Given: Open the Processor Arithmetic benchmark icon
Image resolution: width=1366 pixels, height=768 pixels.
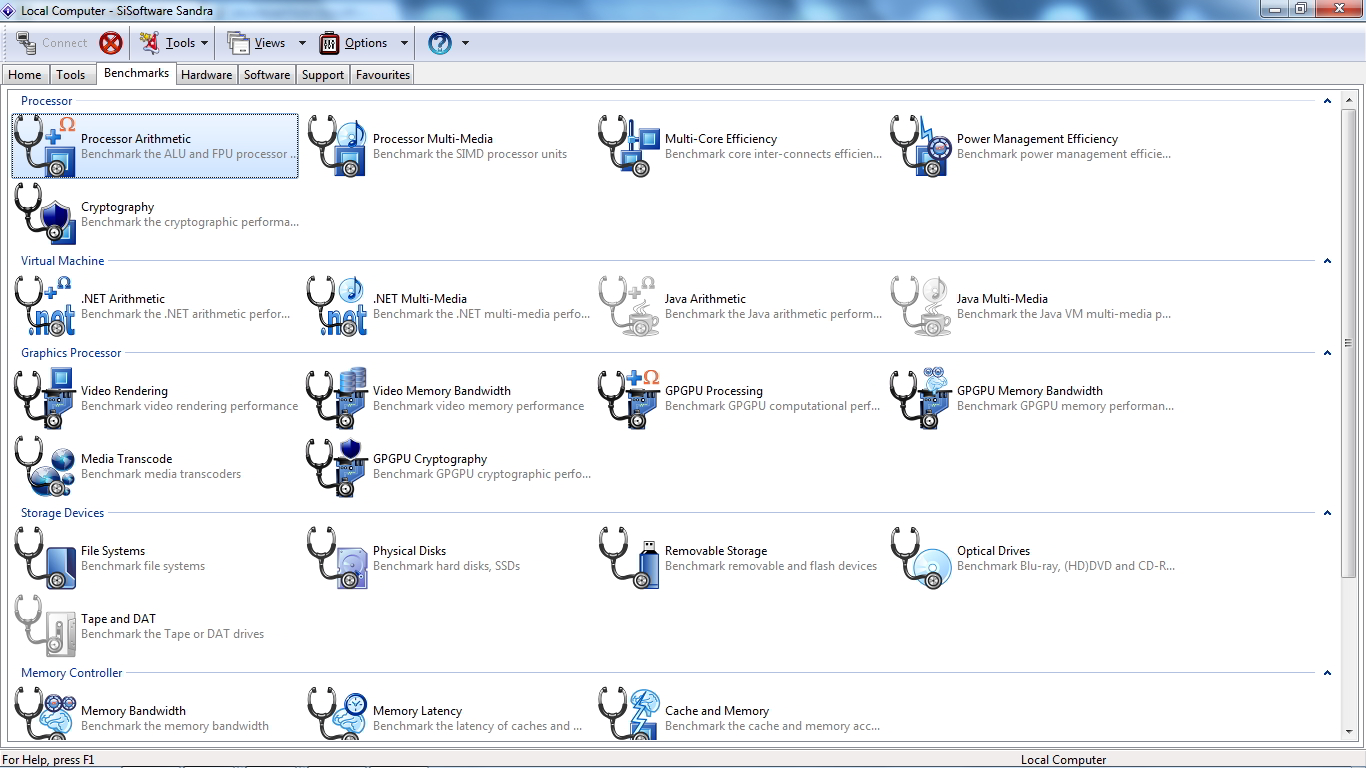Looking at the screenshot, I should click(46, 146).
